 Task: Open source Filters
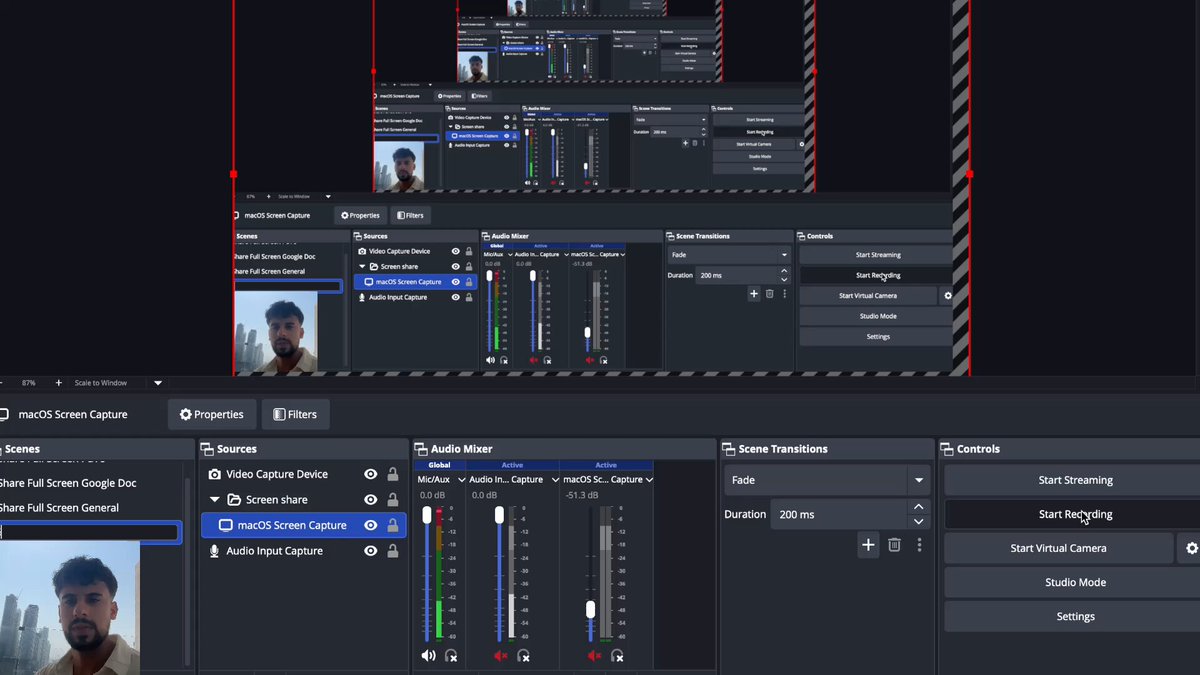click(x=295, y=414)
